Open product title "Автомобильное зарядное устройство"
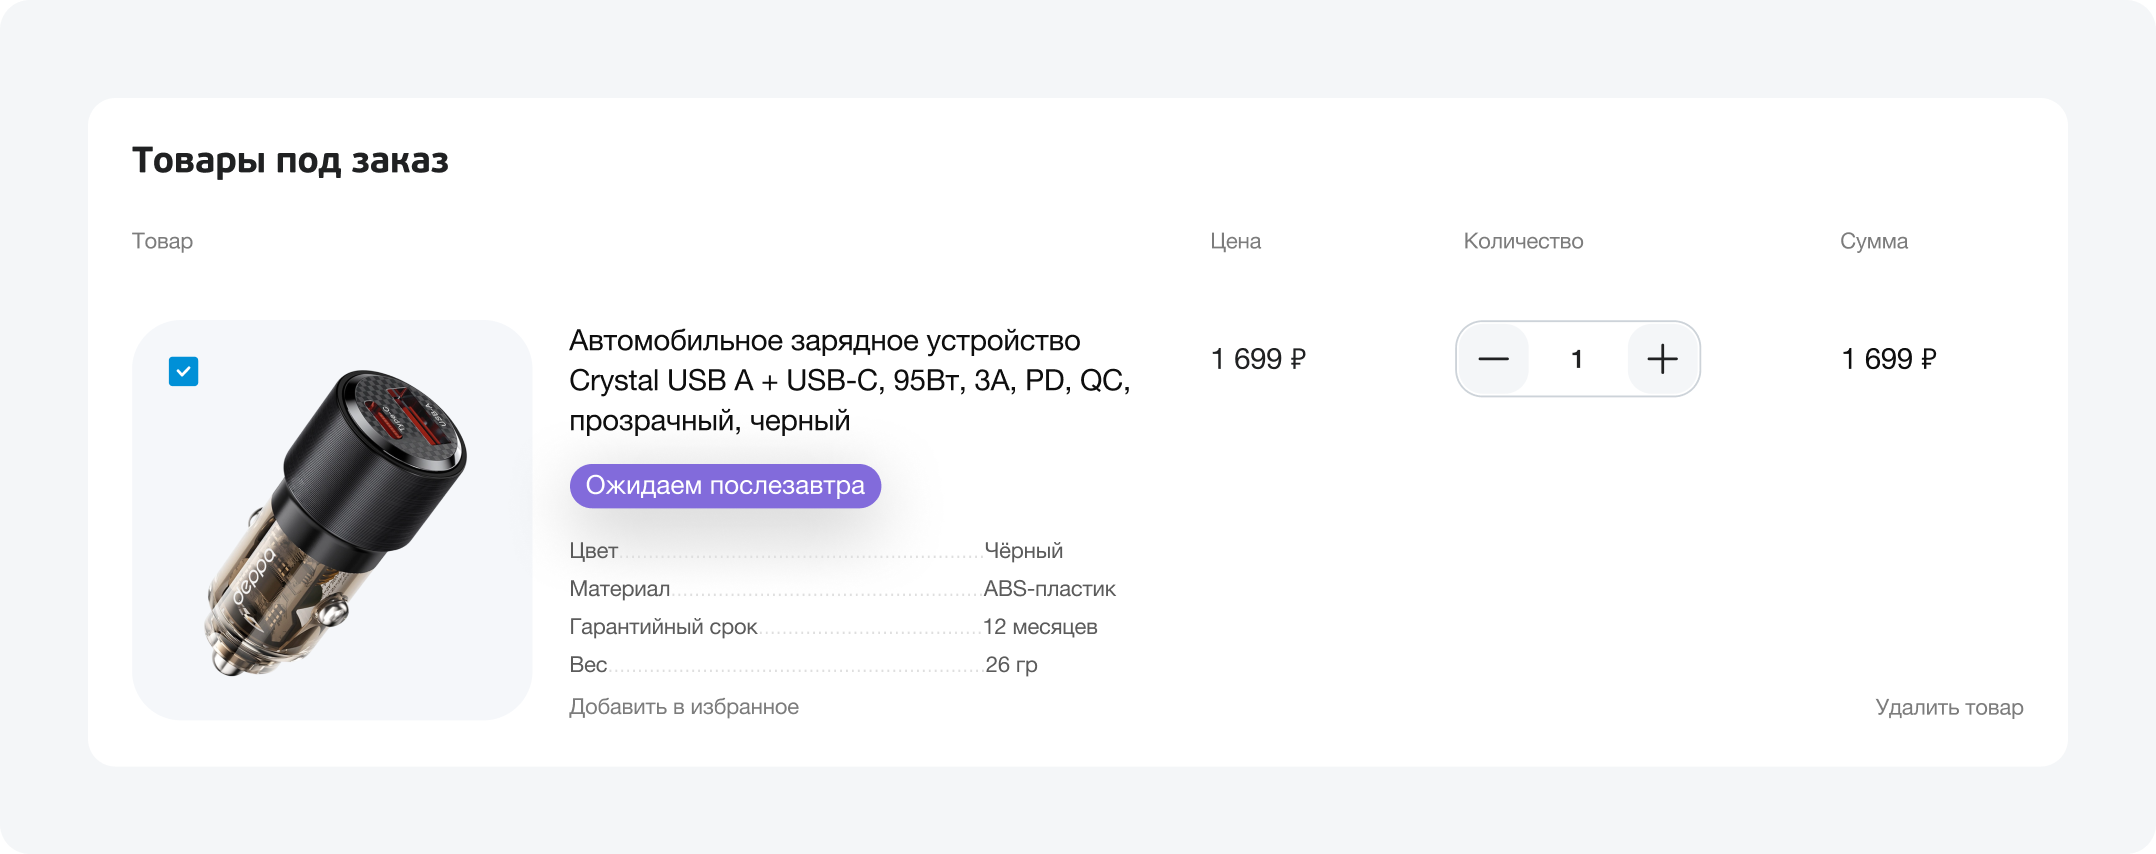This screenshot has height=854, width=2156. coord(849,380)
